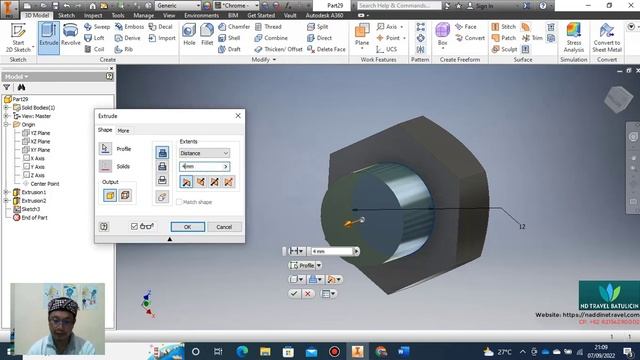Click the Profile selector button
This screenshot has width=640, height=360.
pyautogui.click(x=105, y=149)
